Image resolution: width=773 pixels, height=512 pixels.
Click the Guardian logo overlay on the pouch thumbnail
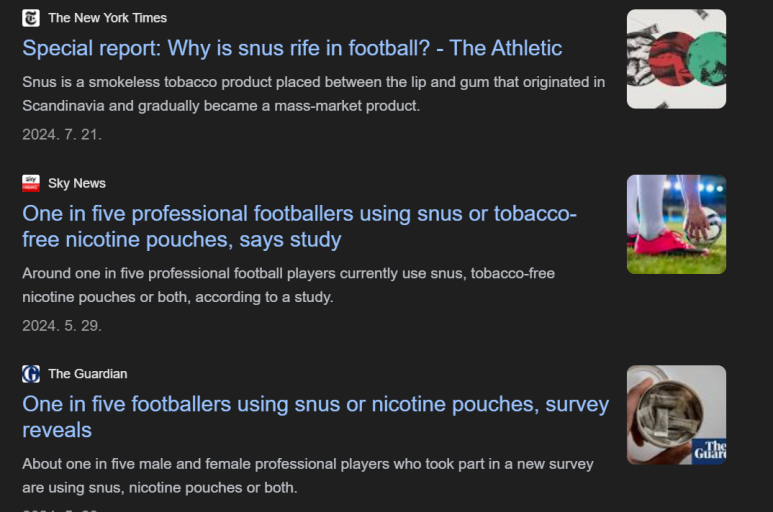(710, 450)
